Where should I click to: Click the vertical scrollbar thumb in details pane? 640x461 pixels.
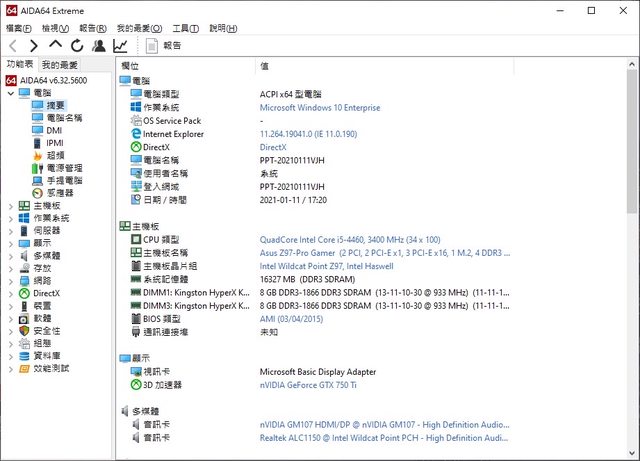(632, 141)
